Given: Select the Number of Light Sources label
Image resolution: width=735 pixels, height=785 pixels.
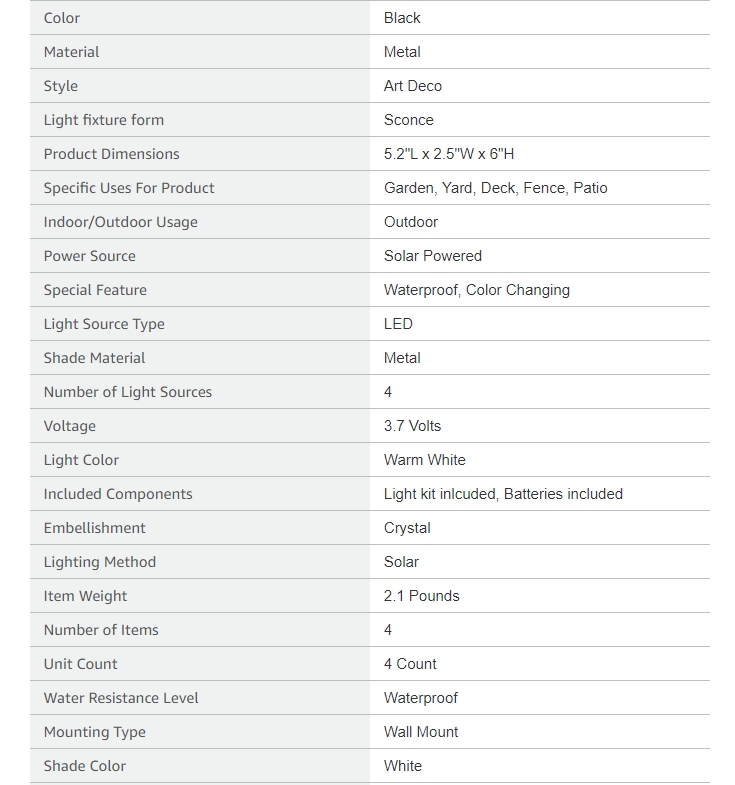Looking at the screenshot, I should [128, 392].
